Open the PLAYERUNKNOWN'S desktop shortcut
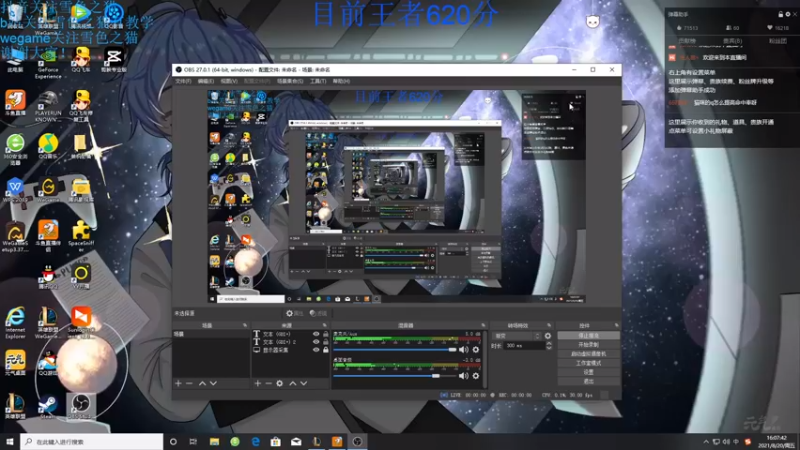This screenshot has width=800, height=450. click(48, 107)
